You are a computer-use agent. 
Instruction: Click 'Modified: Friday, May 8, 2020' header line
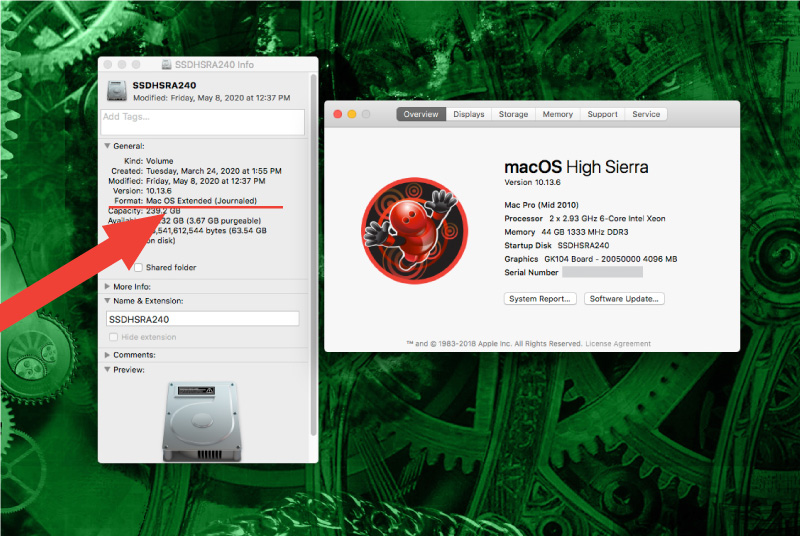point(212,98)
